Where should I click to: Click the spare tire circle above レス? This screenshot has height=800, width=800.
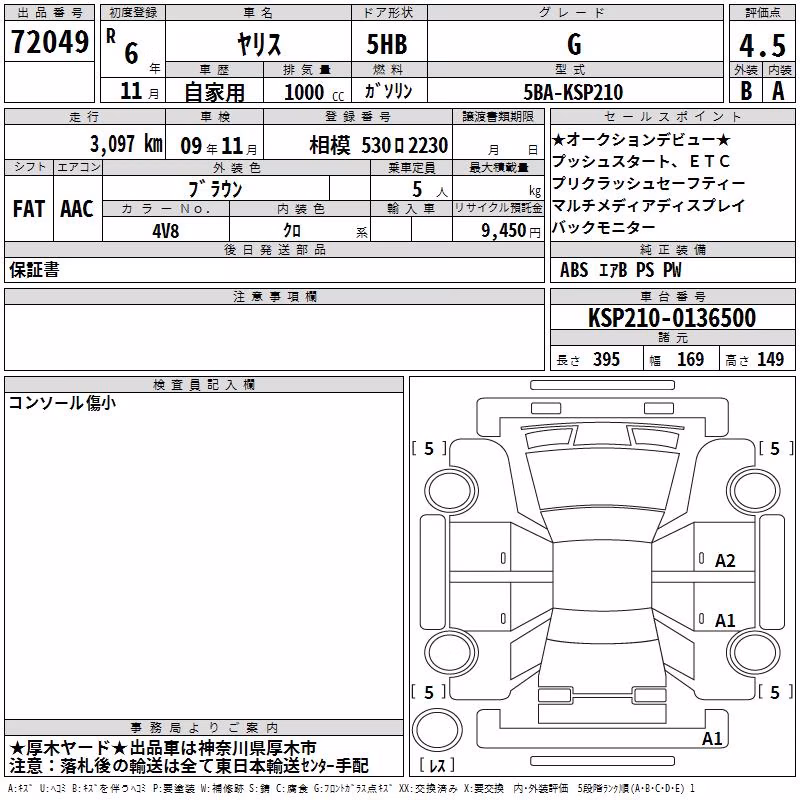click(x=437, y=729)
